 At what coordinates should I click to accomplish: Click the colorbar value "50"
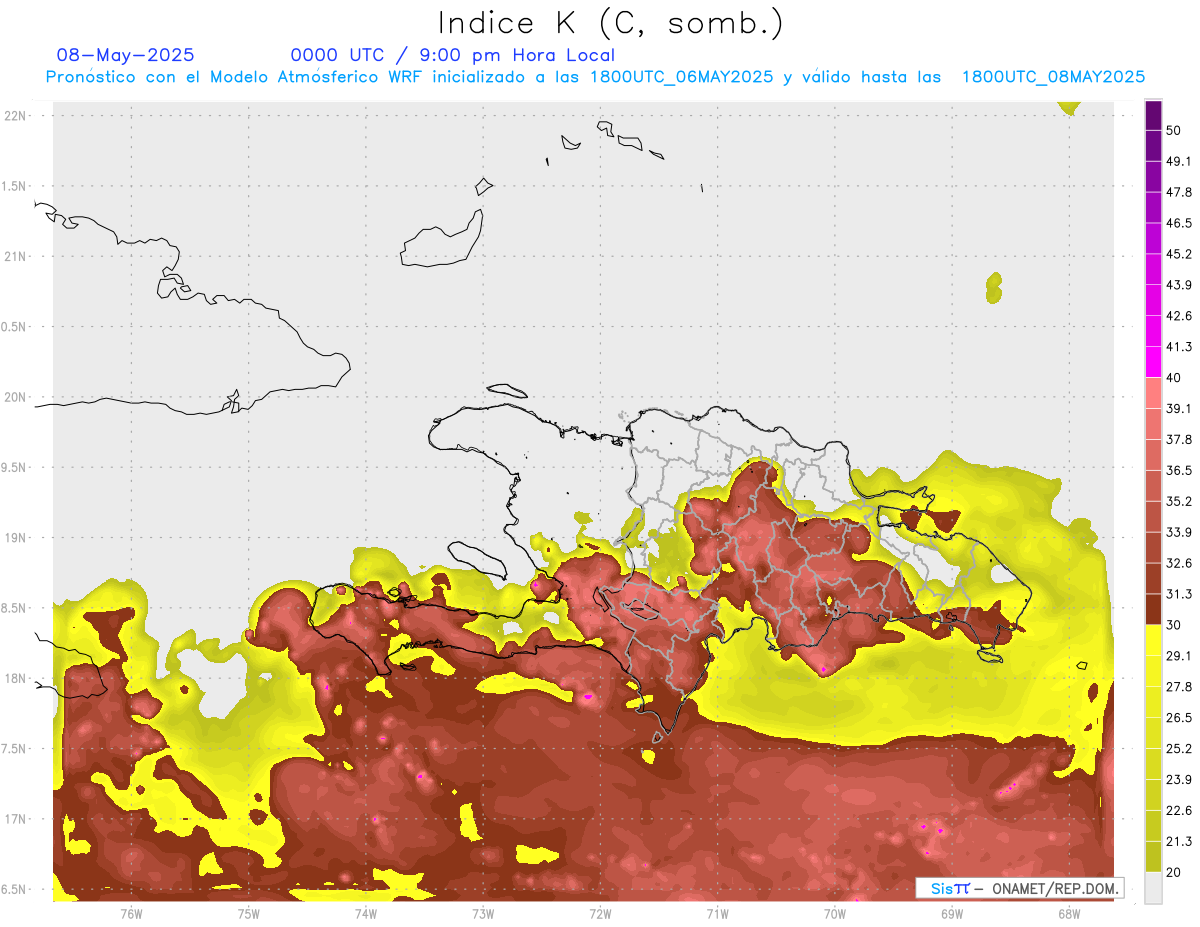coord(1174,130)
